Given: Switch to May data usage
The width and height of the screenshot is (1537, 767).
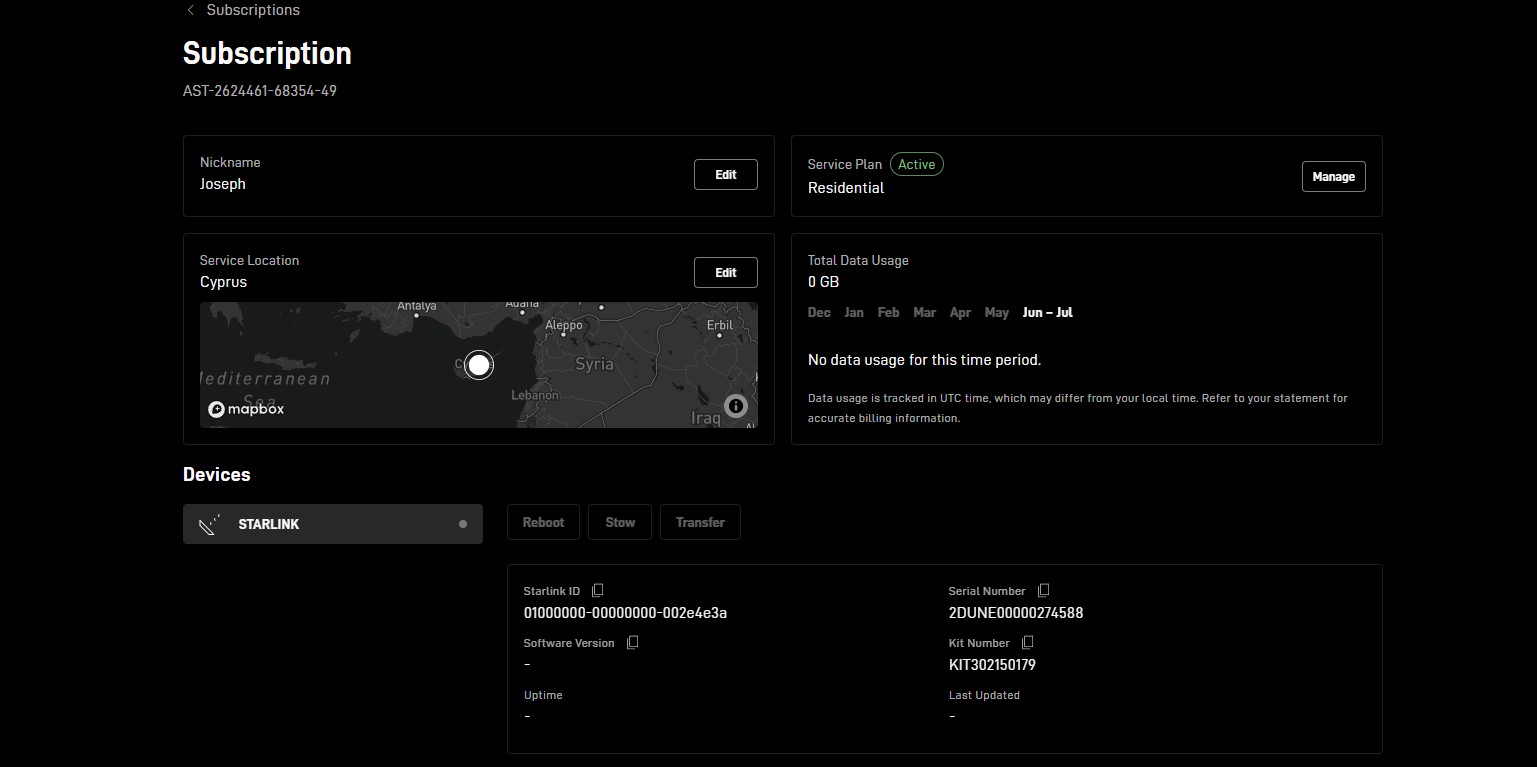Looking at the screenshot, I should 996,313.
